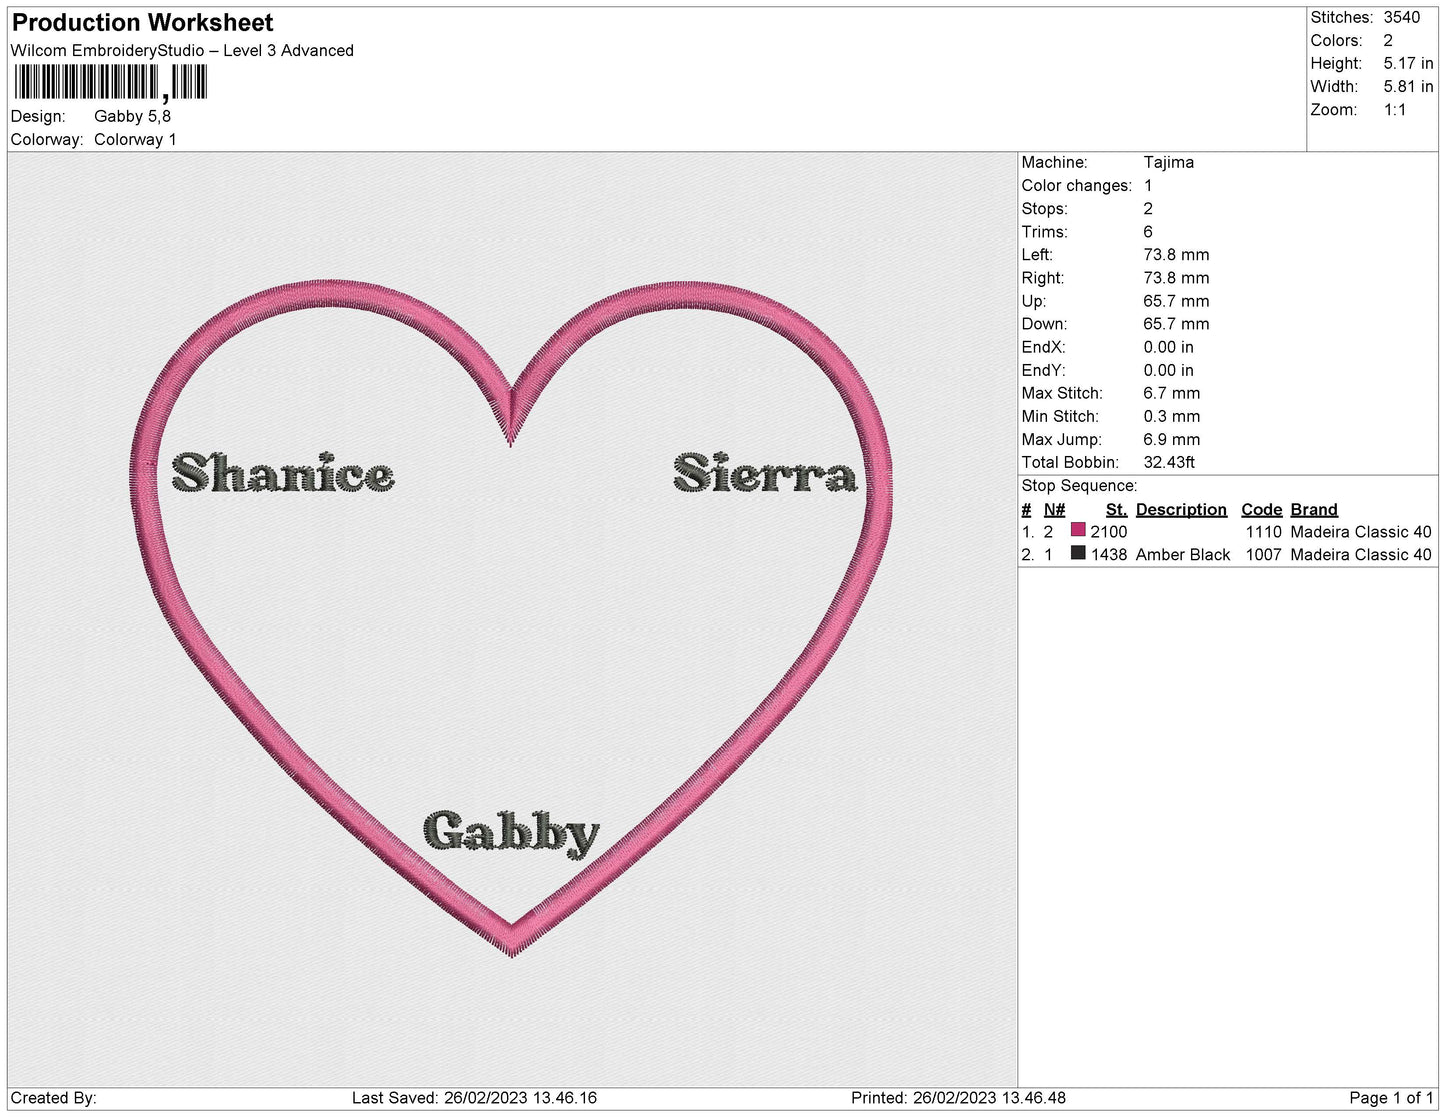The height and width of the screenshot is (1117, 1445).
Task: Click the 'Brand' column header
Action: pyautogui.click(x=1314, y=510)
